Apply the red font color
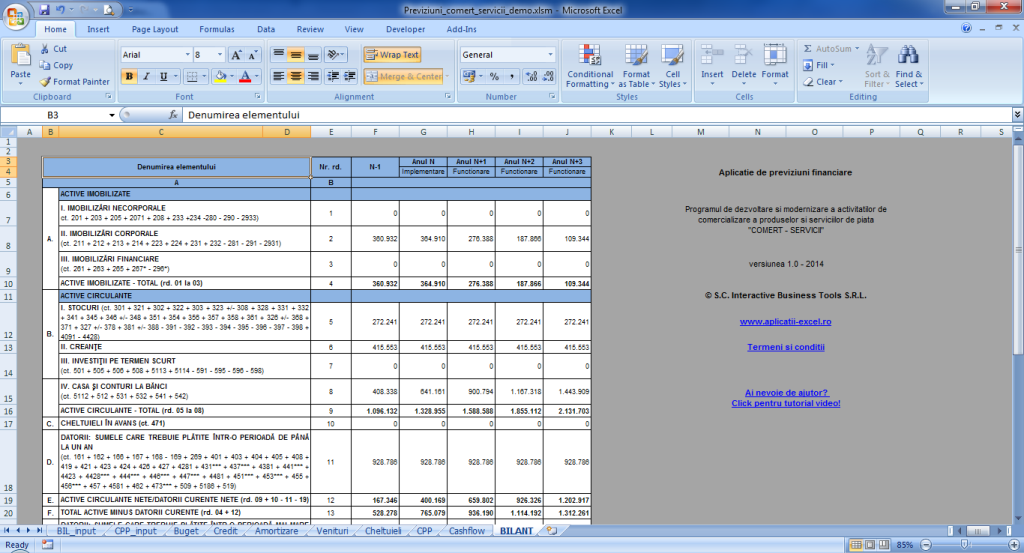1024x553 pixels. tap(245, 76)
